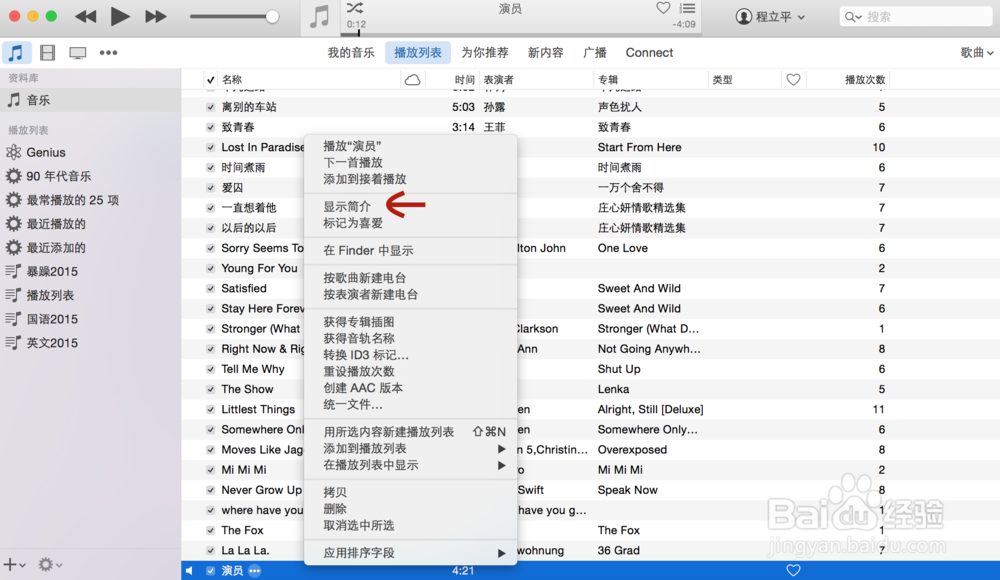The height and width of the screenshot is (580, 1000).
Task: Open the more media types ellipsis icon
Action: [x=108, y=52]
